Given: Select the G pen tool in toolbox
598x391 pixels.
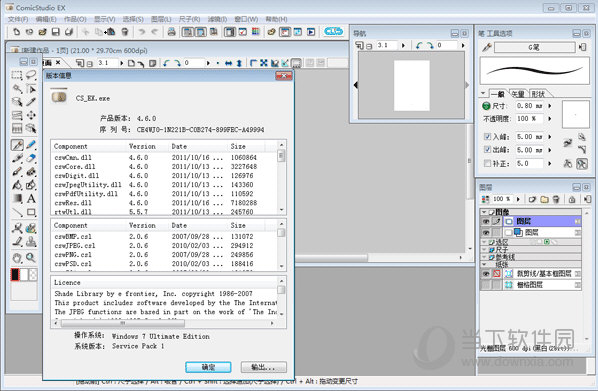Looking at the screenshot, I should pos(17,145).
